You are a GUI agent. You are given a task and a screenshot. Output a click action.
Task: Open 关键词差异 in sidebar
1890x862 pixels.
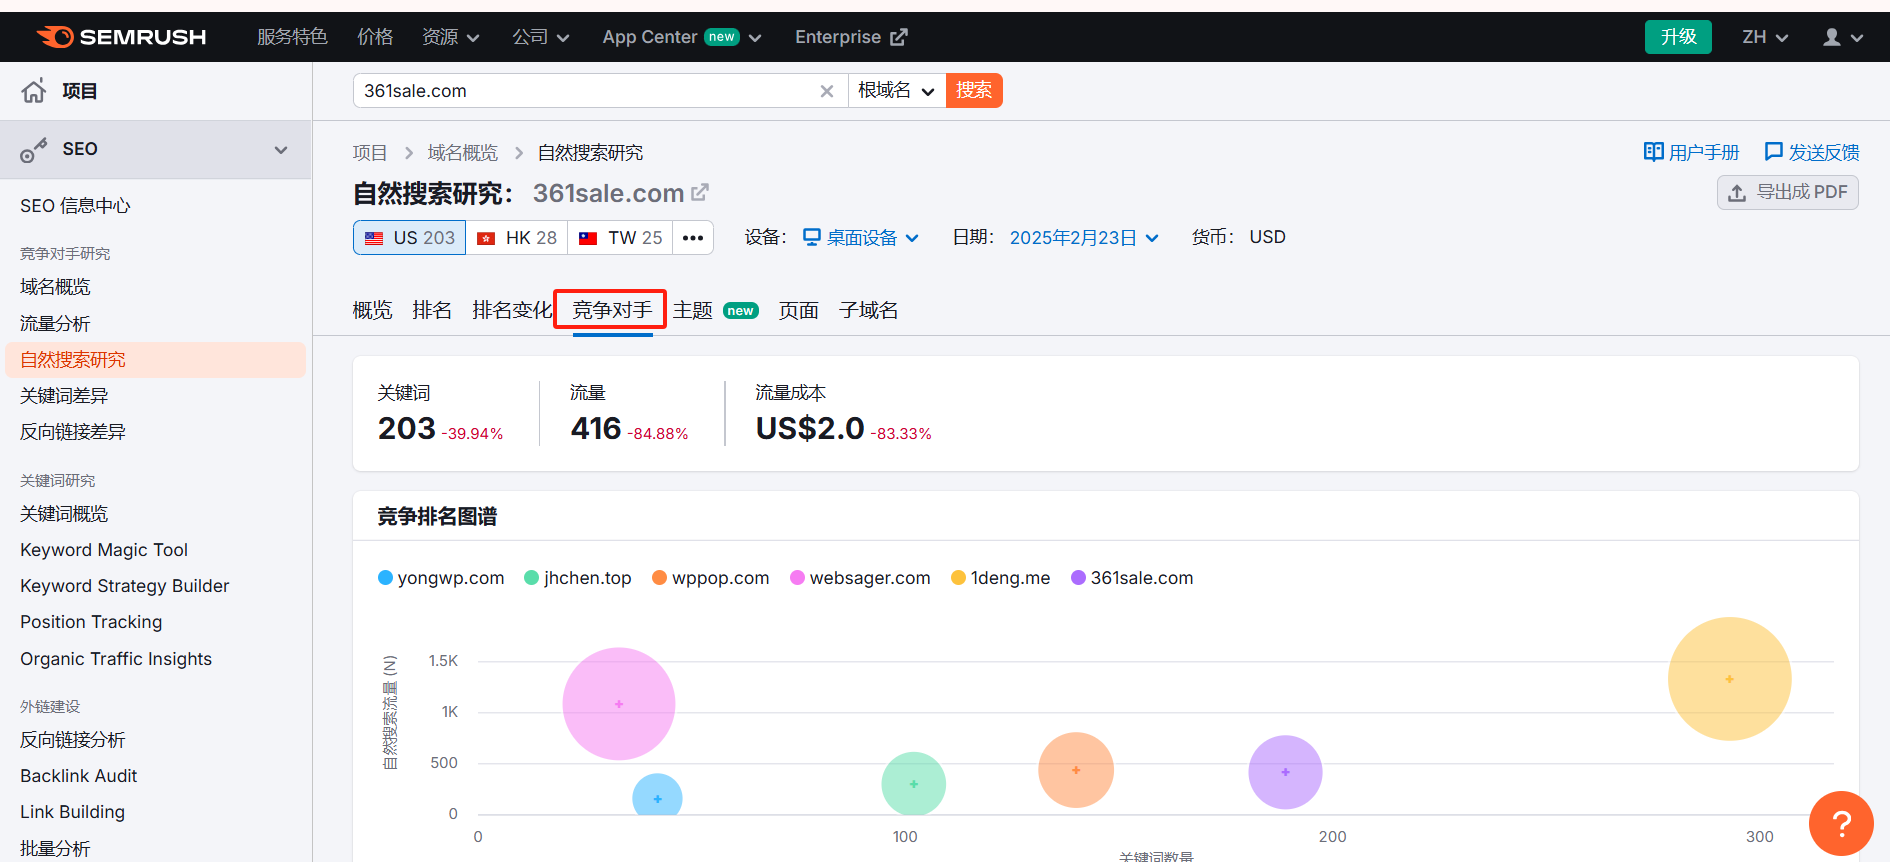(x=64, y=396)
